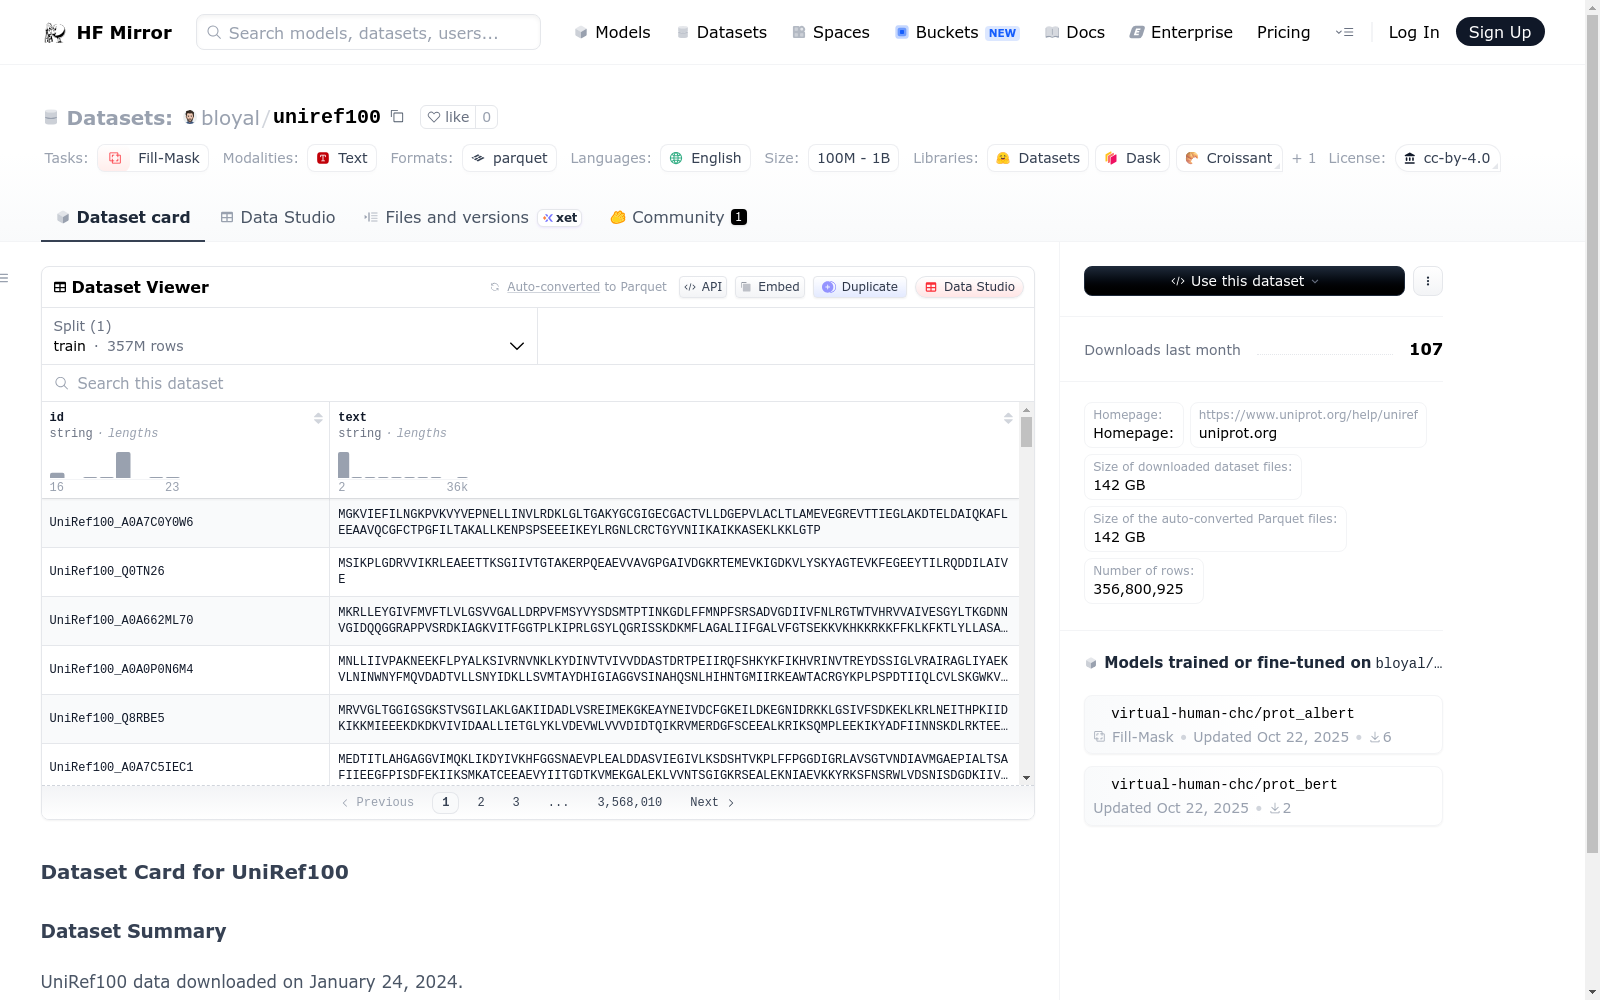Show the one more hidden library
The image size is (1600, 1000).
(1304, 158)
